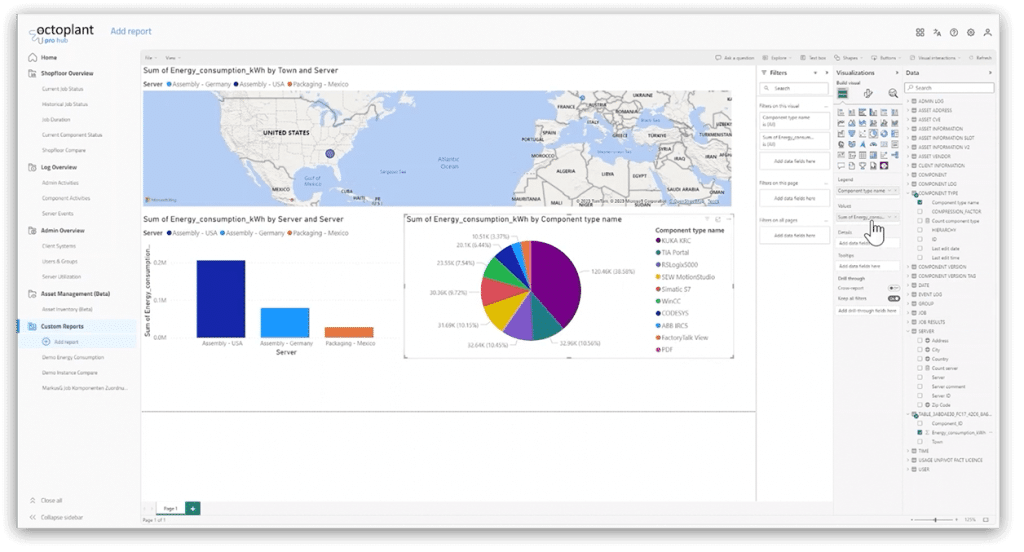Switch to the Page 1 tab
The width and height of the screenshot is (1024, 552).
[x=170, y=508]
